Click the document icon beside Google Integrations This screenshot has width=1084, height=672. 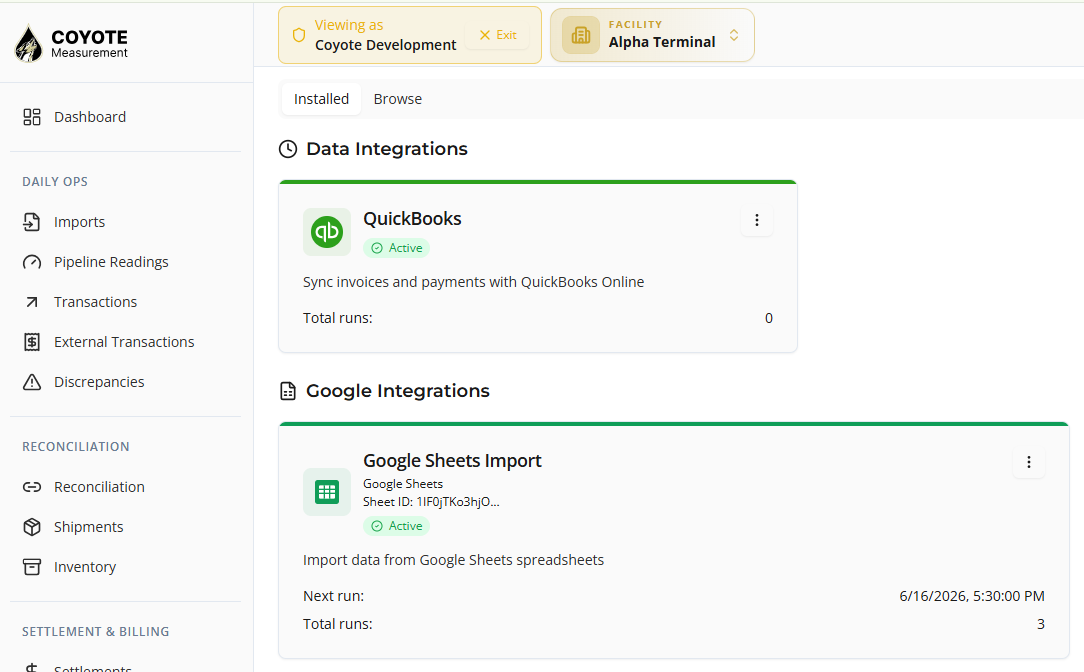[x=288, y=391]
